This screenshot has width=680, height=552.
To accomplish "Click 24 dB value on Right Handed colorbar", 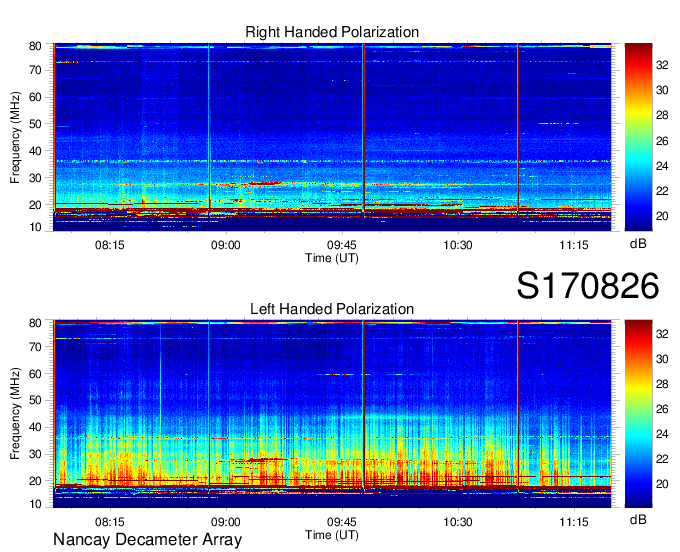I will [x=662, y=166].
